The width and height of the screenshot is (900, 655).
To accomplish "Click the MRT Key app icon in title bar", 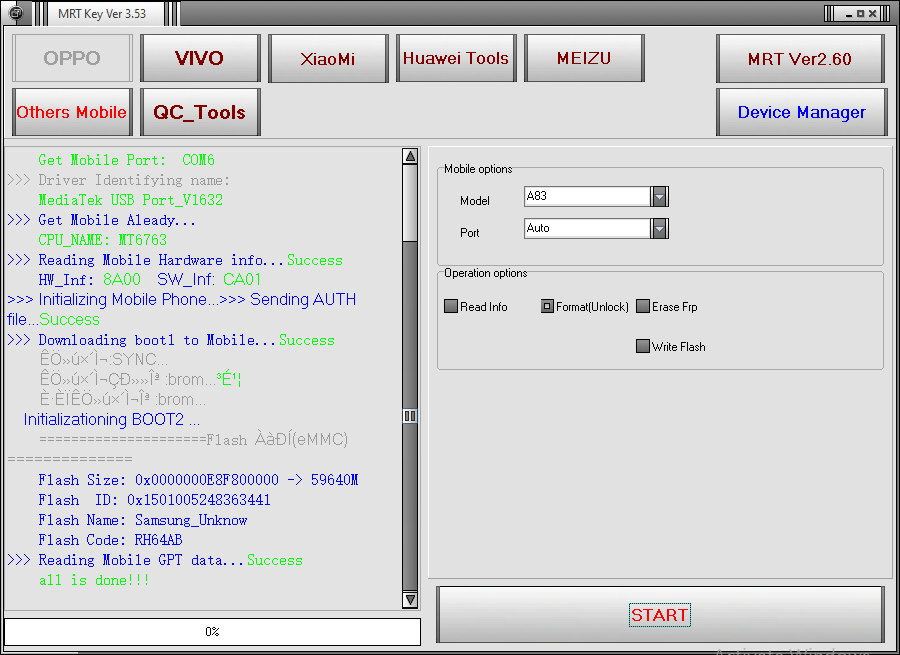I will pos(16,13).
